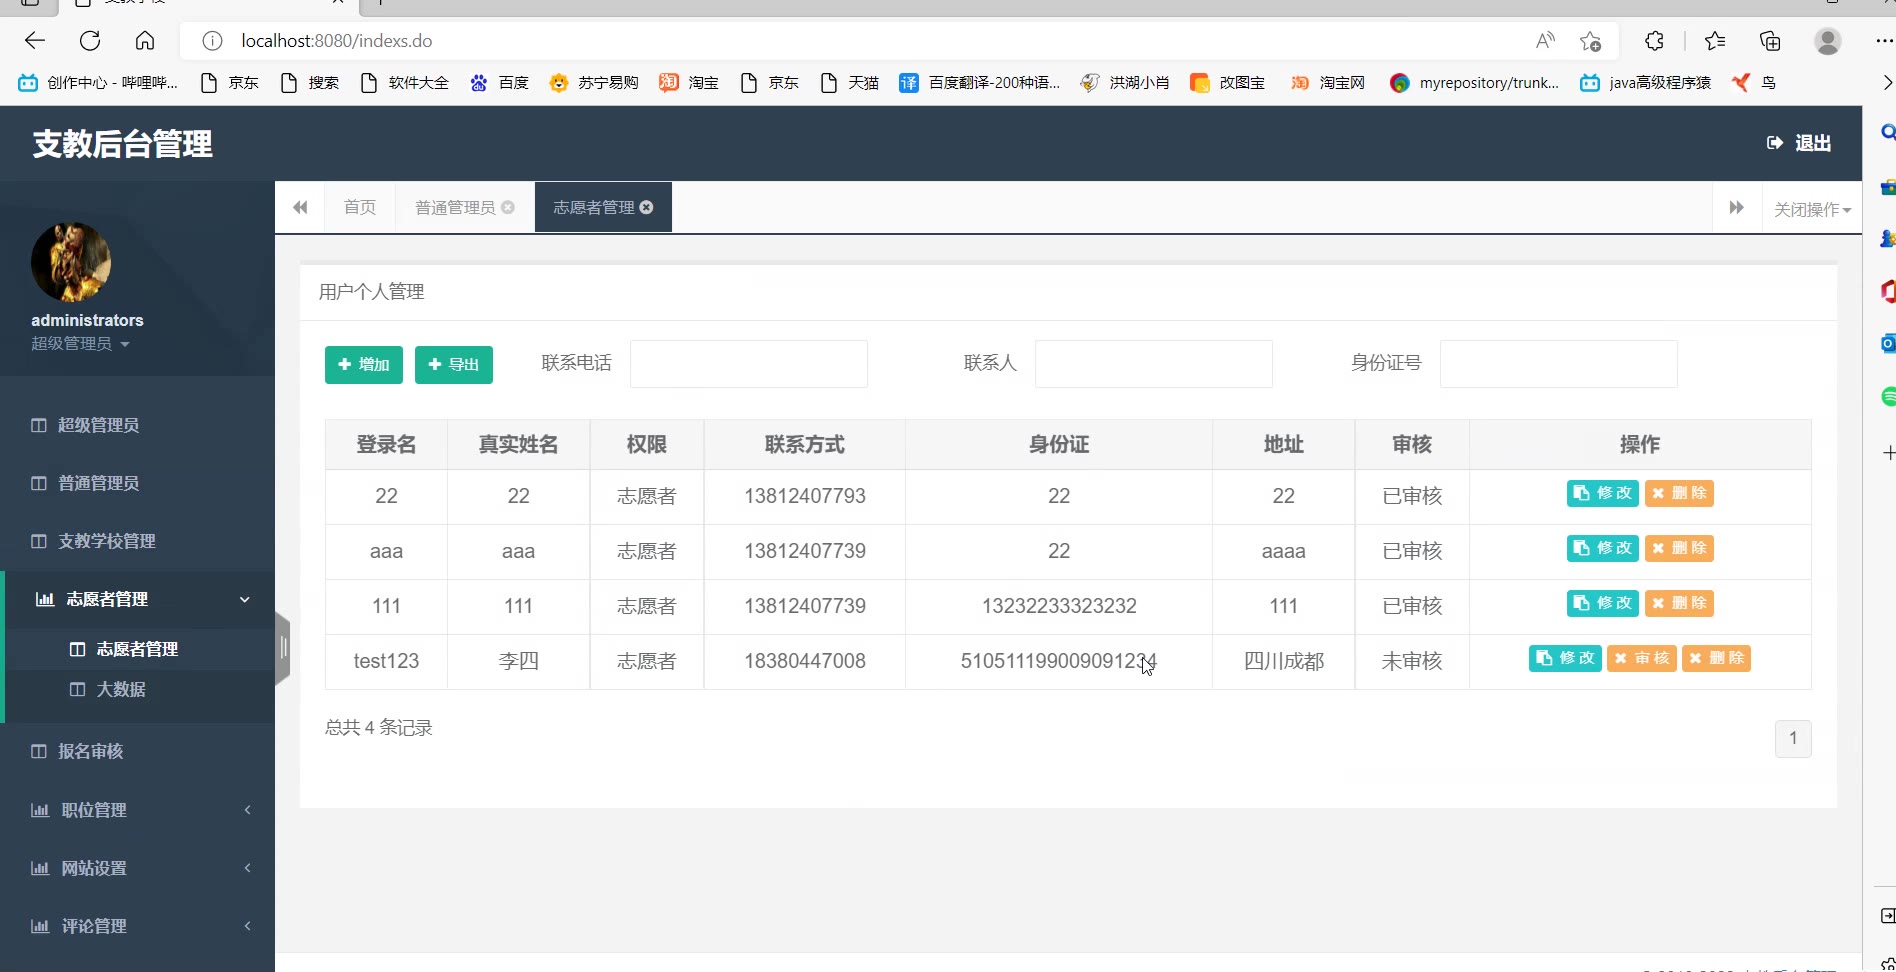Open browser collections icon
Image resolution: width=1896 pixels, height=972 pixels.
tap(1770, 41)
